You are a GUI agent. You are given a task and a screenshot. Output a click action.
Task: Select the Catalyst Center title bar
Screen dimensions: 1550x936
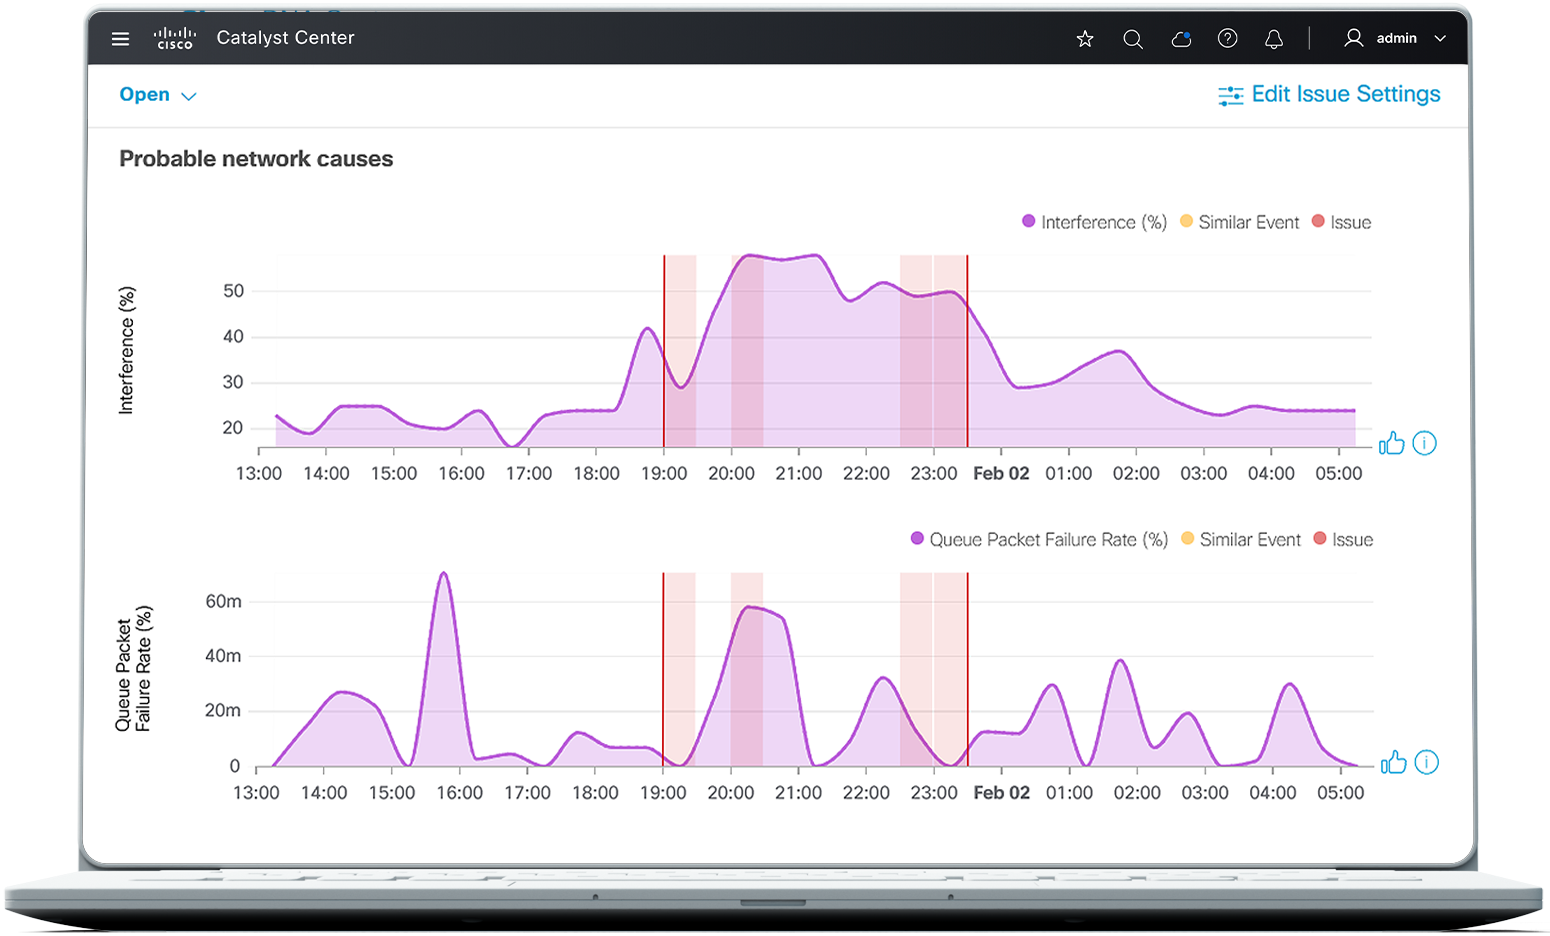(285, 38)
